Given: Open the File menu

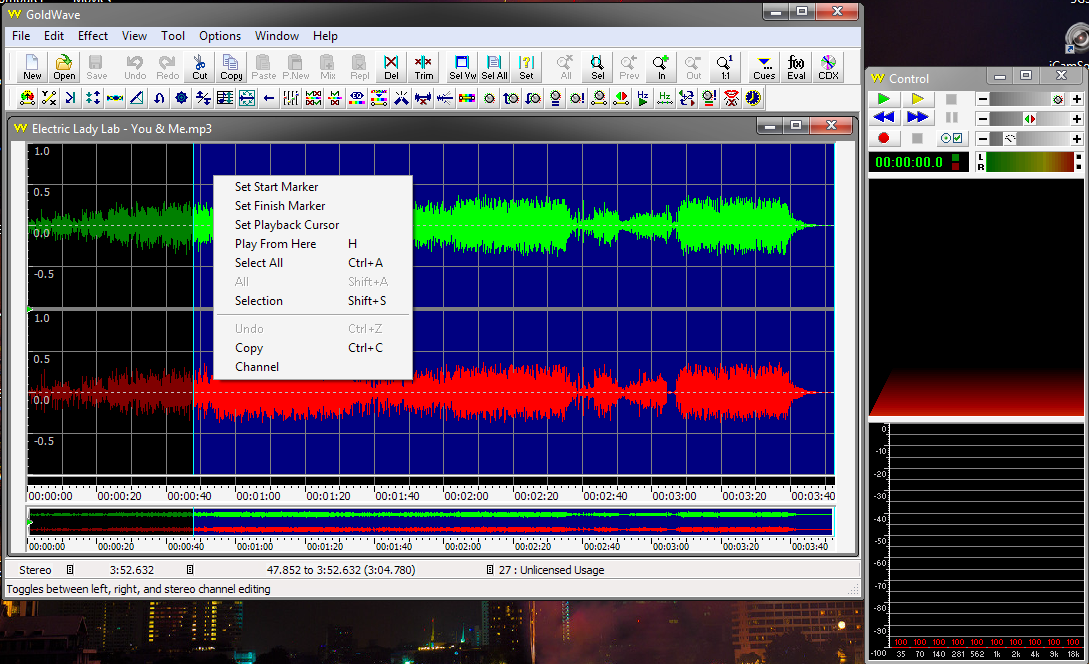Looking at the screenshot, I should pos(21,36).
